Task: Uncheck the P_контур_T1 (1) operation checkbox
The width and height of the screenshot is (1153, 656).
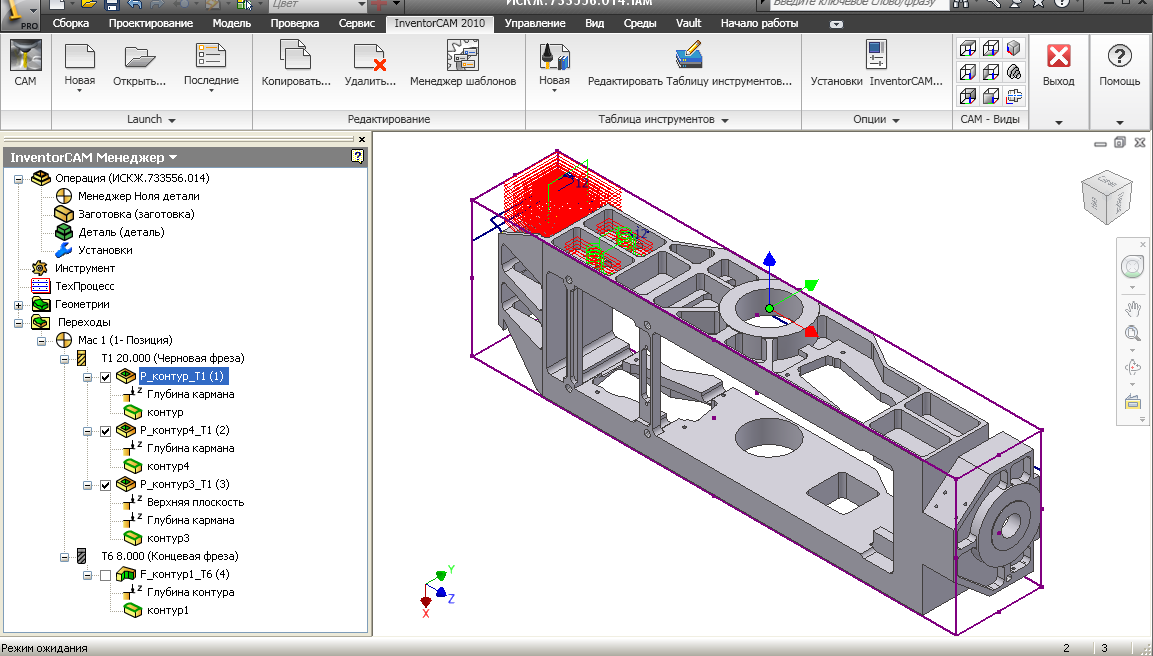Action: 106,377
